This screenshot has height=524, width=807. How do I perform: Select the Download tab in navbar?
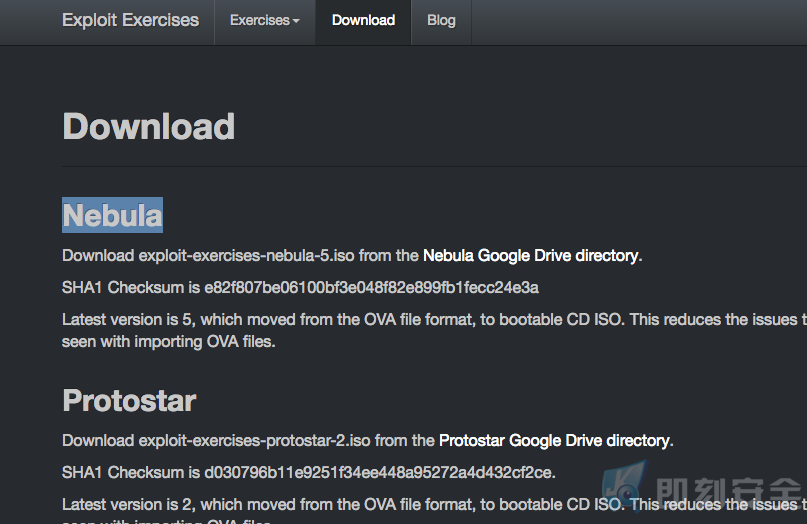[x=363, y=21]
